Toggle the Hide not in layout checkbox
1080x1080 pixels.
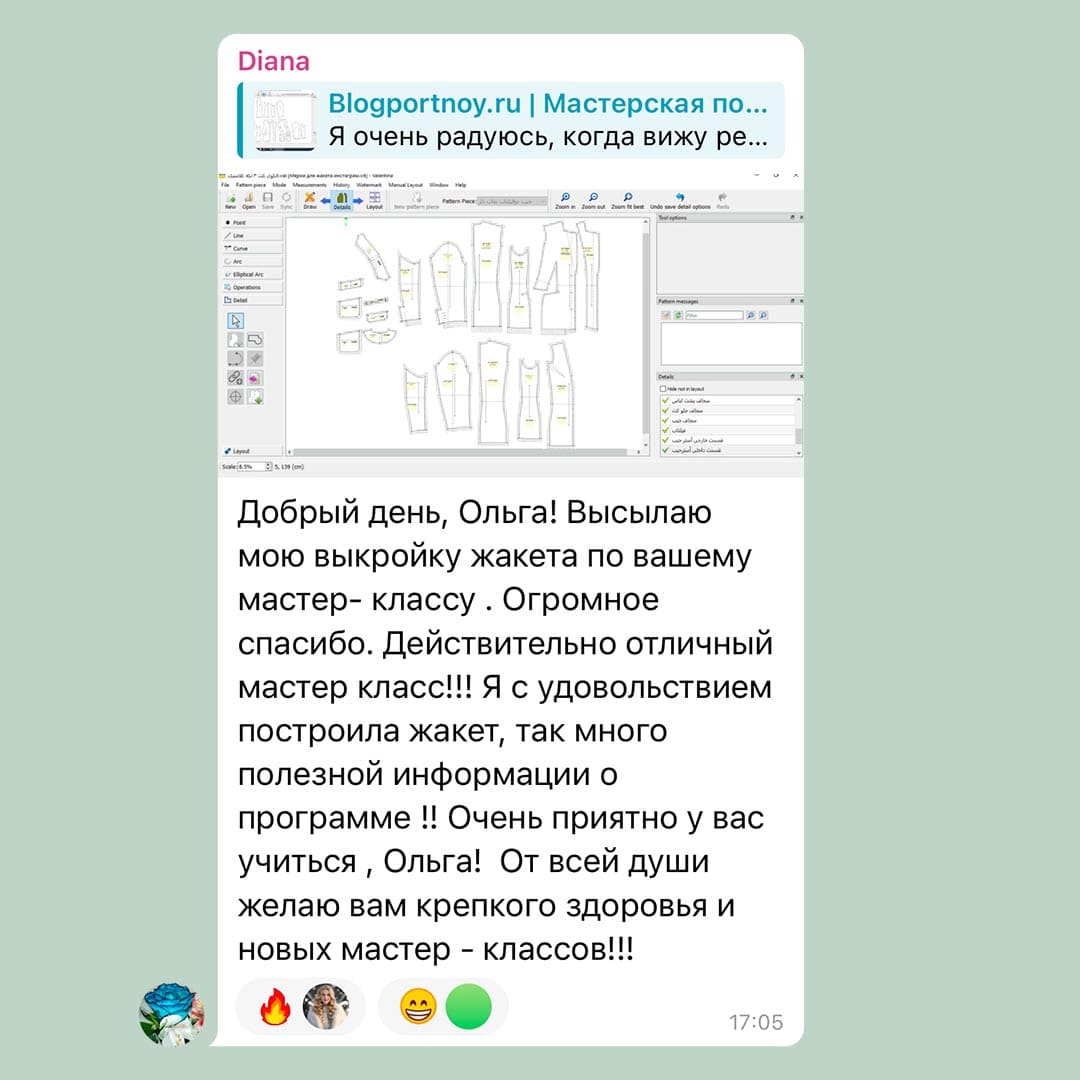[662, 388]
